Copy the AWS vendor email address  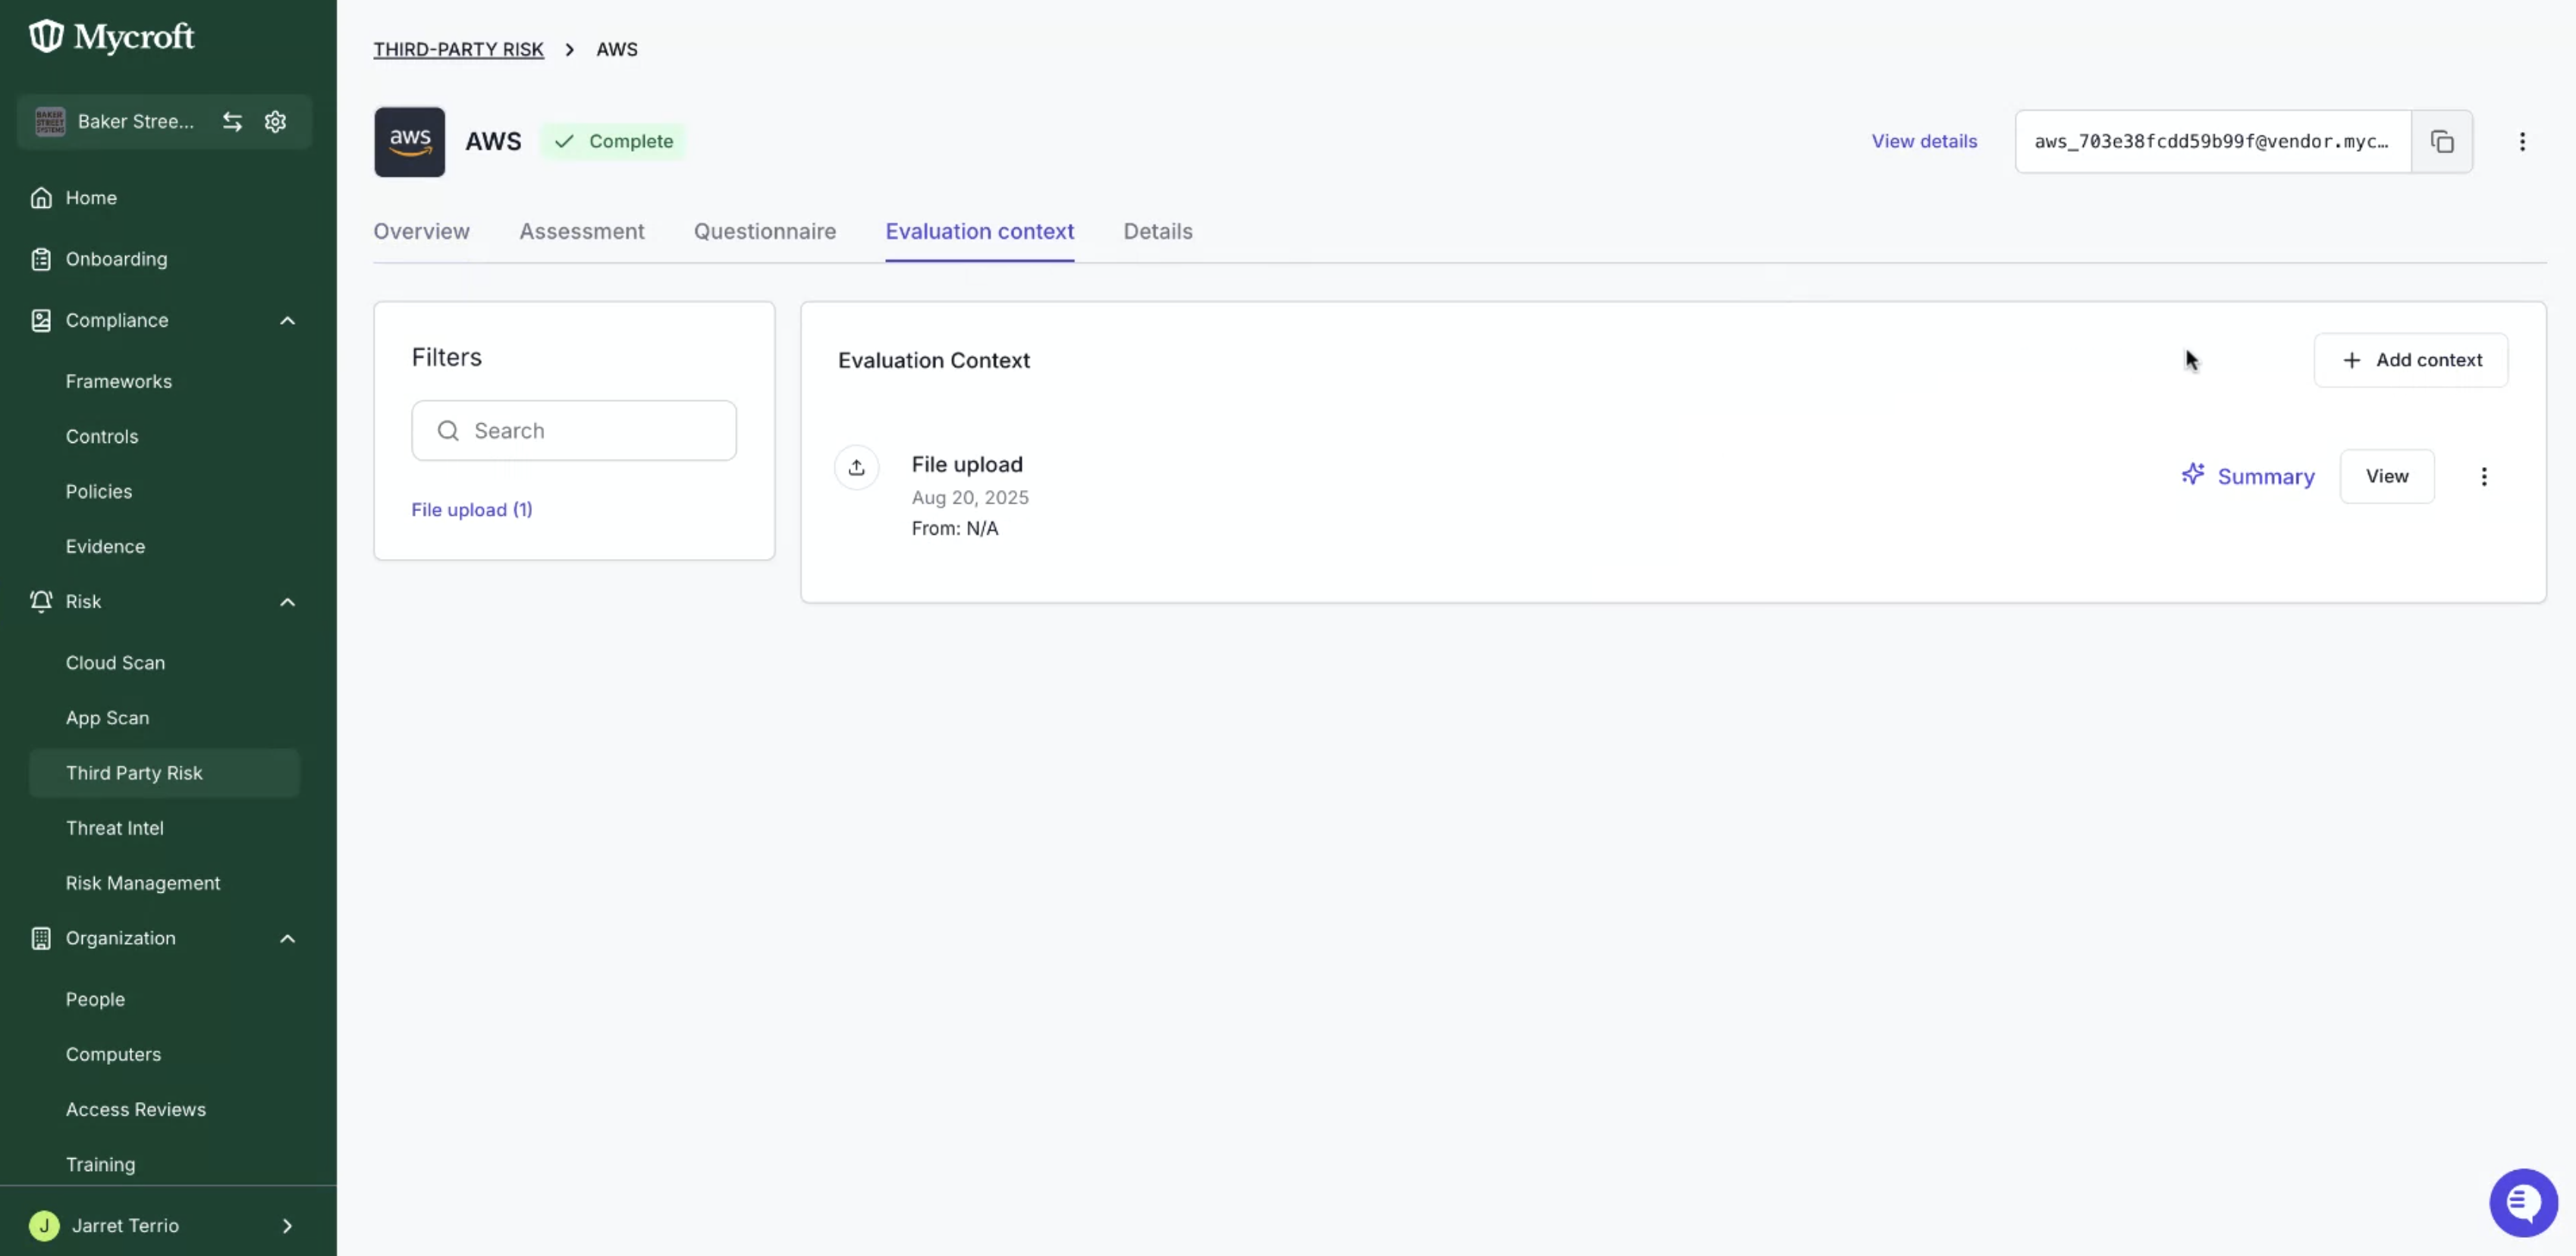(2441, 141)
